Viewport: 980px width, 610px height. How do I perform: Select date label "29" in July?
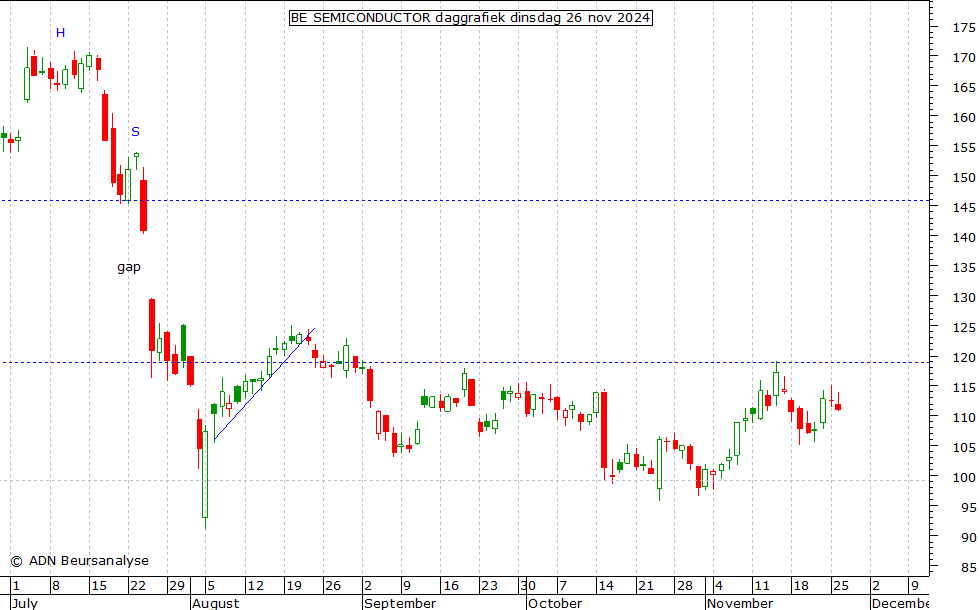tap(177, 586)
